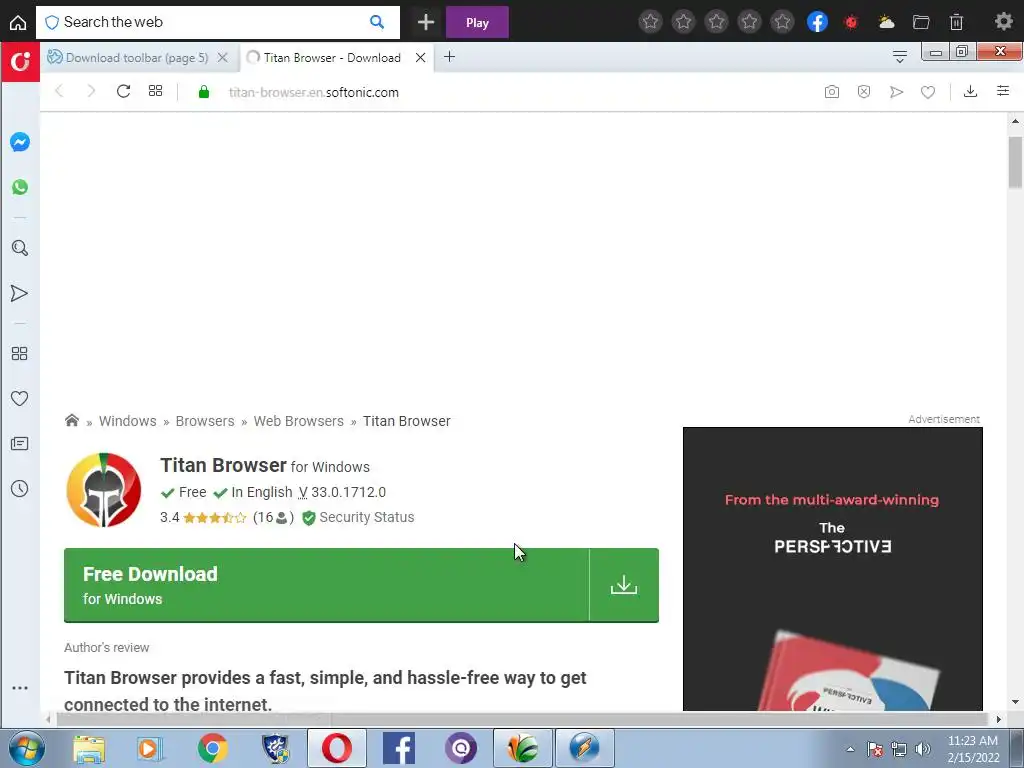The height and width of the screenshot is (768, 1024).
Task: Close the Download toolbar tab
Action: pos(223,57)
